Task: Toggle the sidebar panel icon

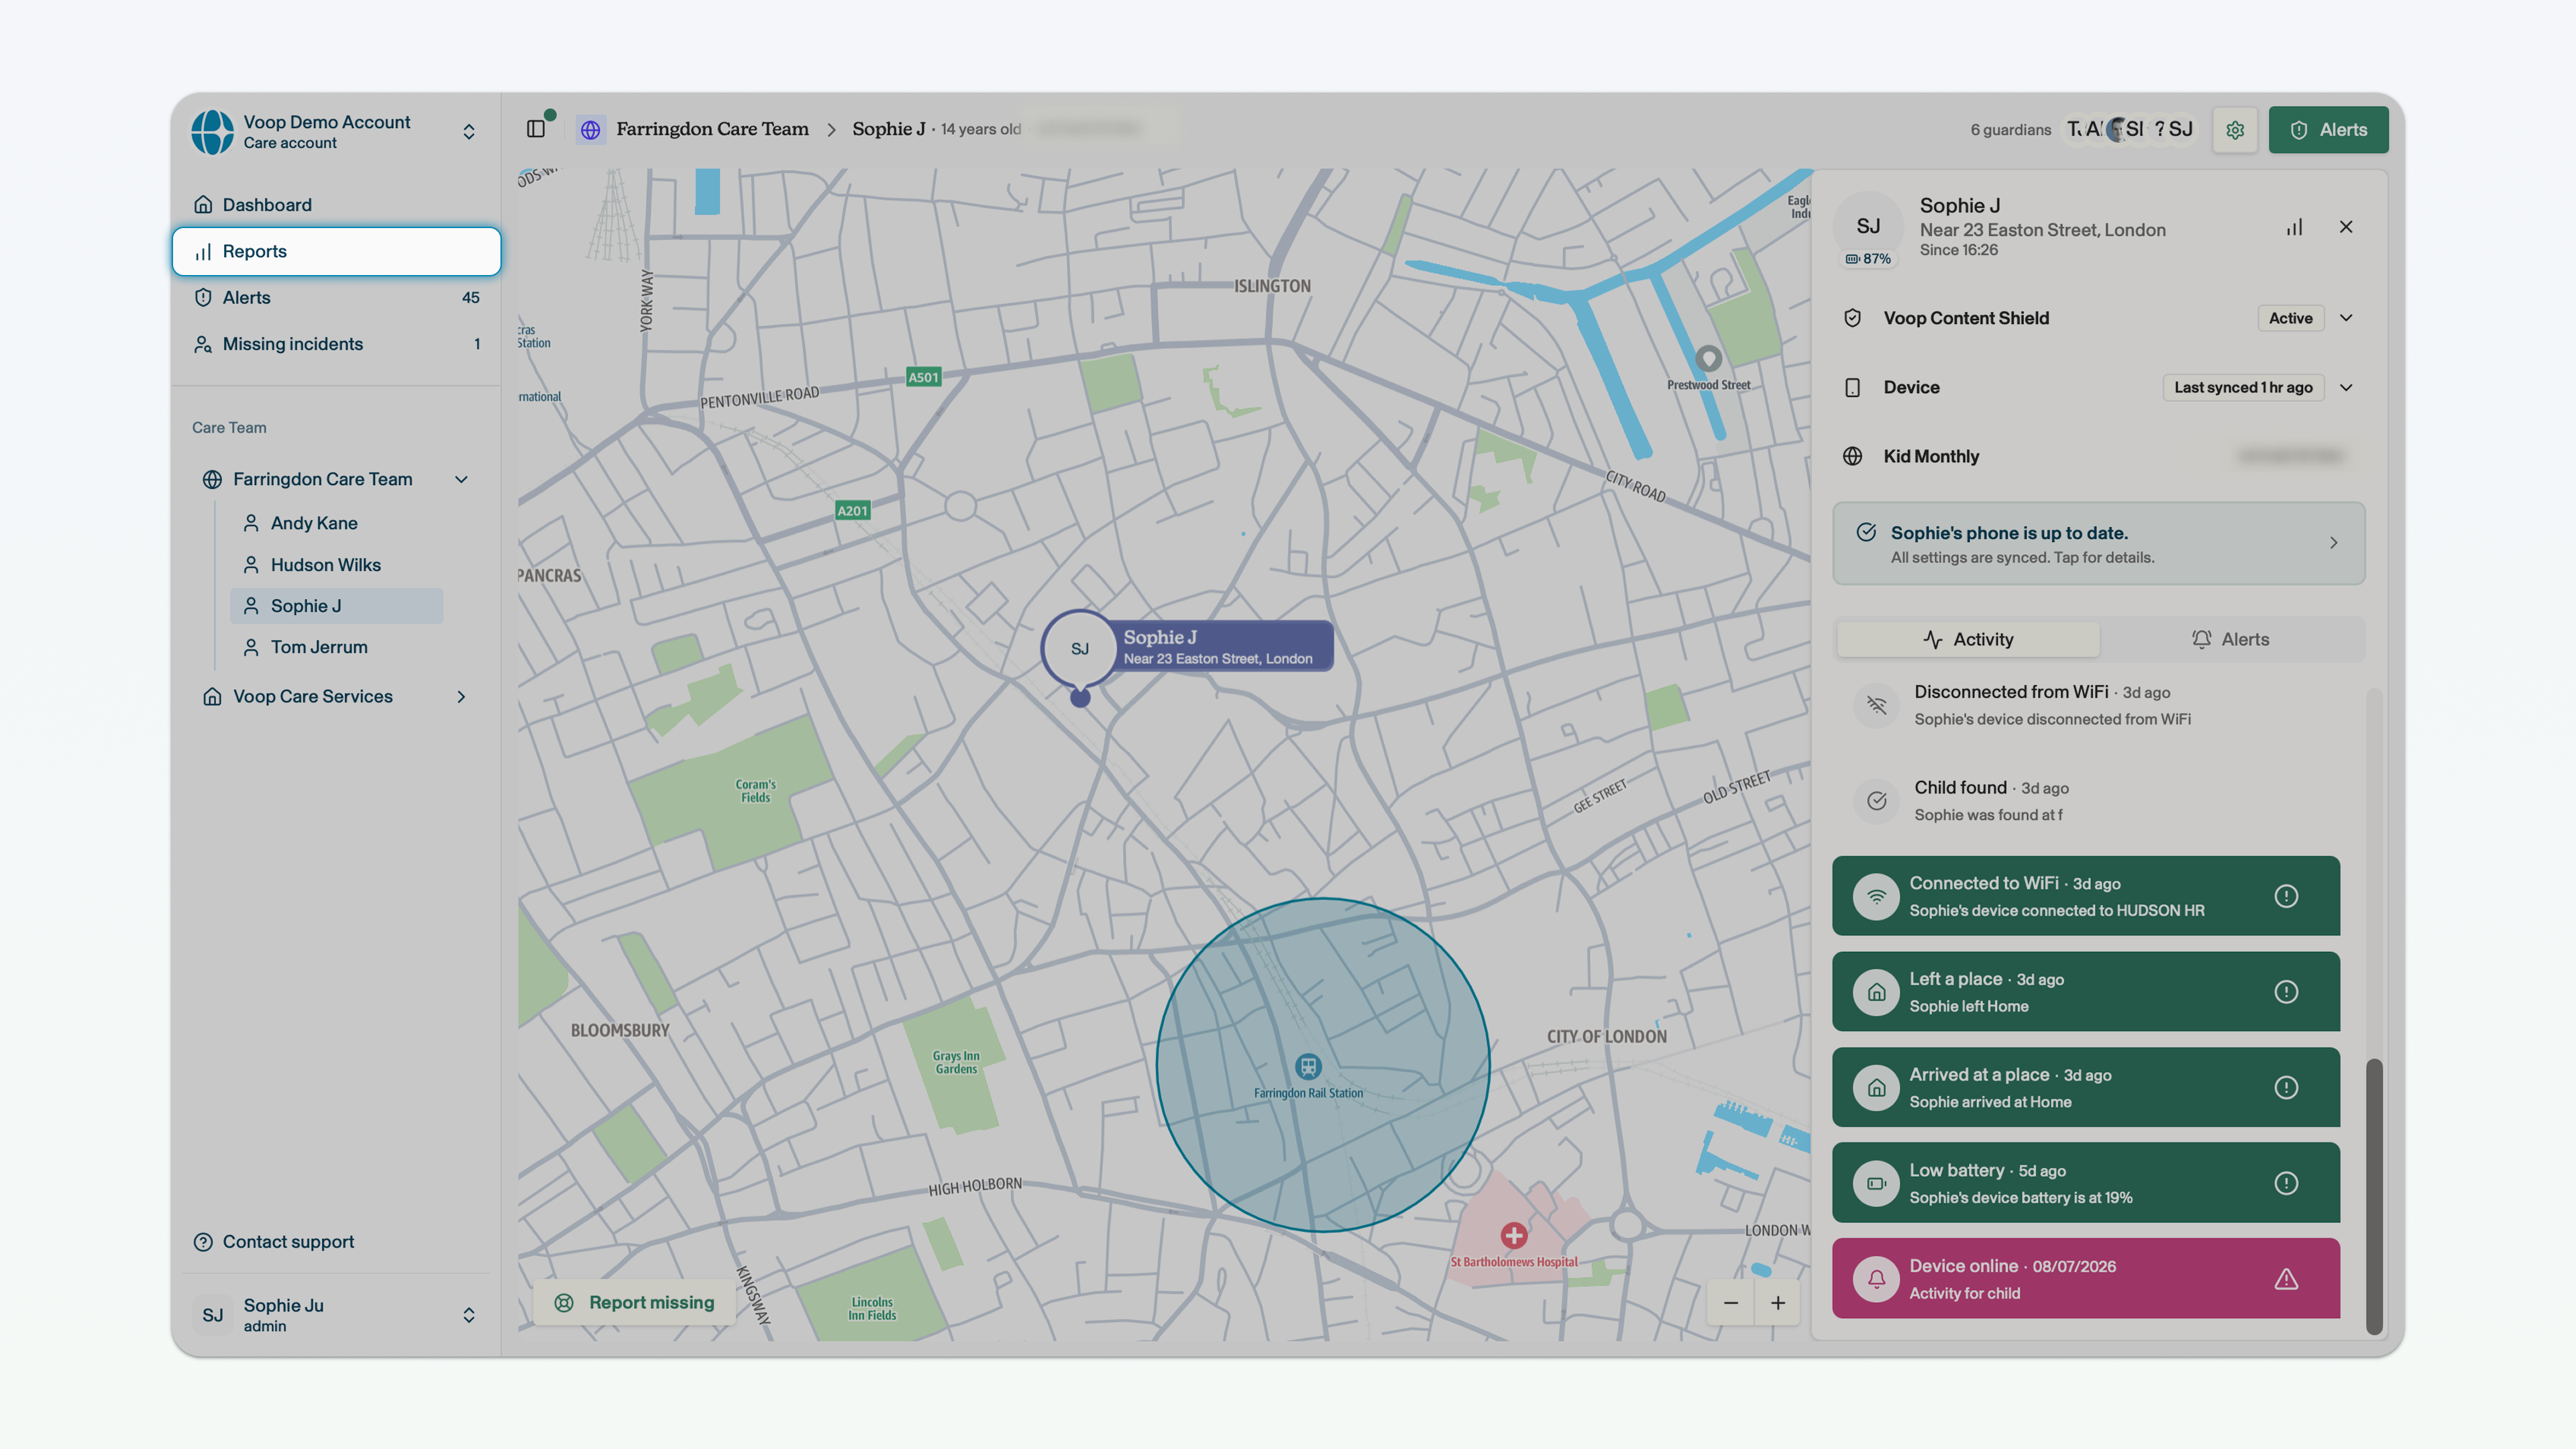Action: pos(536,129)
